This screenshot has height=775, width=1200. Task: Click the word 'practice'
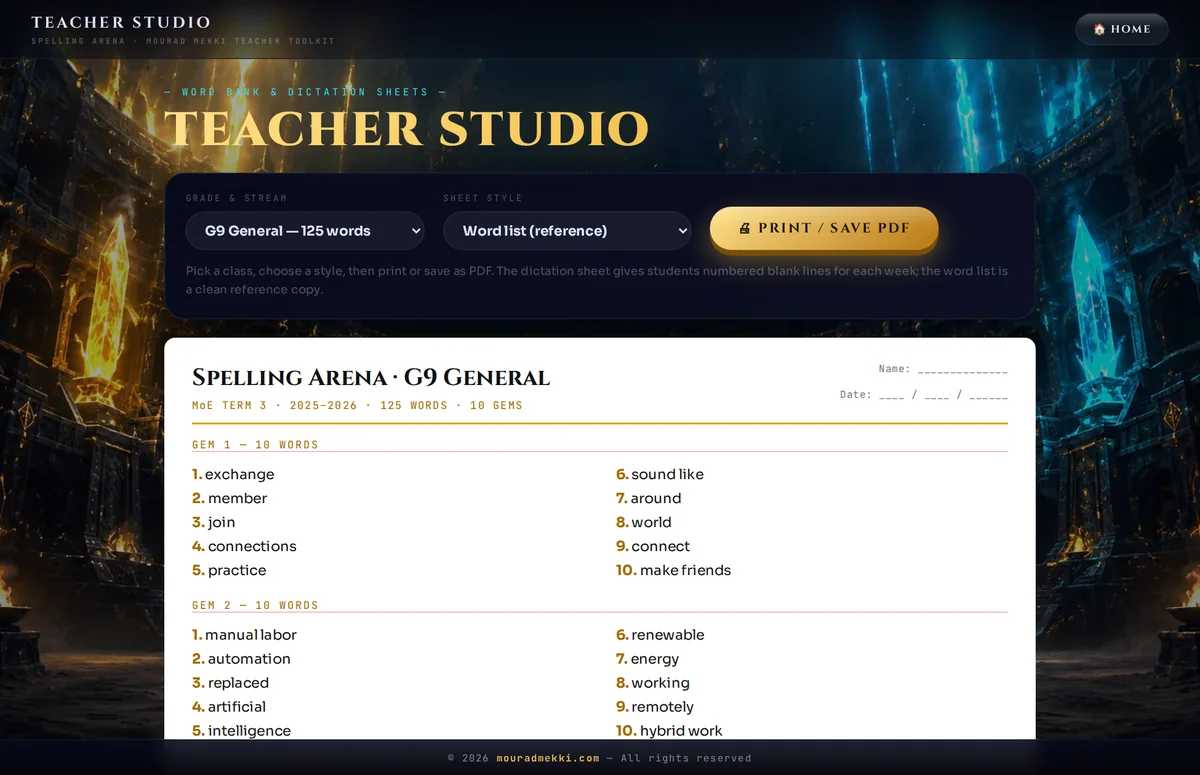point(237,570)
